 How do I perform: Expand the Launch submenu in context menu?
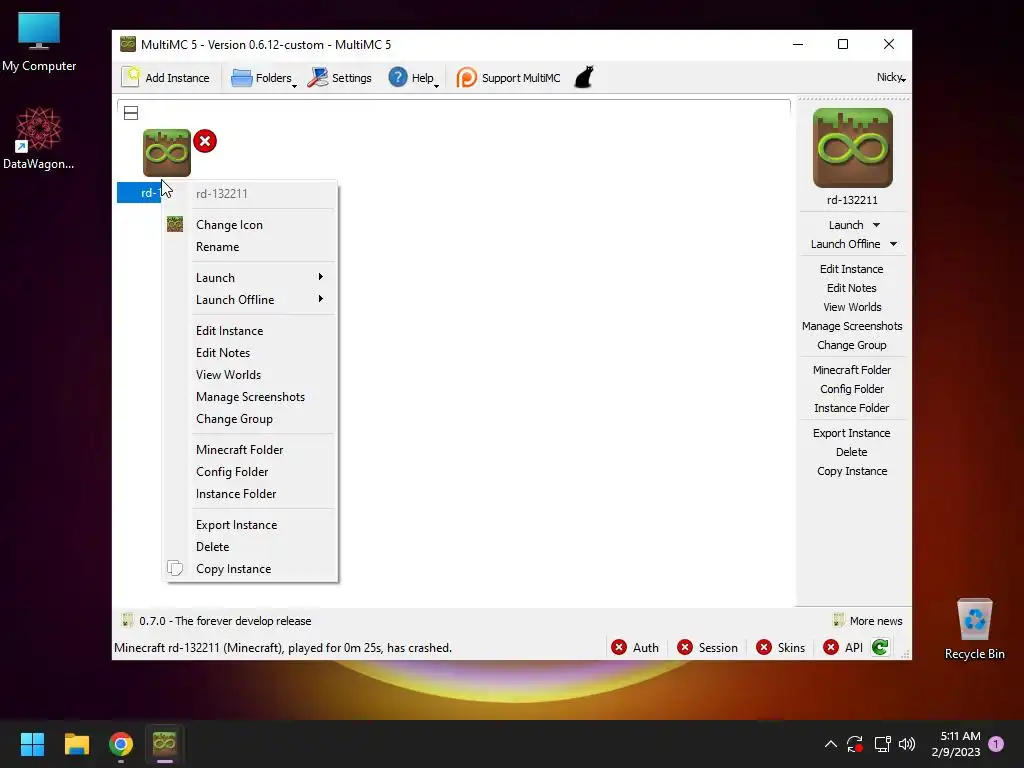pos(249,278)
